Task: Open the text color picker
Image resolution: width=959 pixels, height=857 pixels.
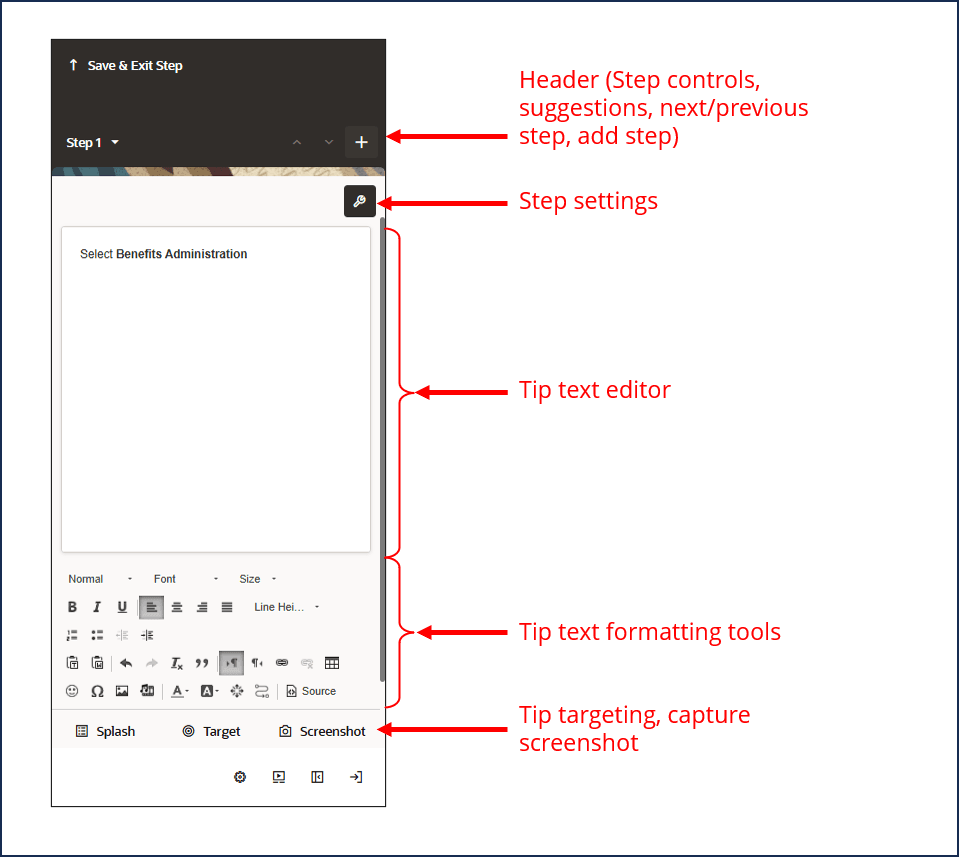Action: click(x=178, y=691)
